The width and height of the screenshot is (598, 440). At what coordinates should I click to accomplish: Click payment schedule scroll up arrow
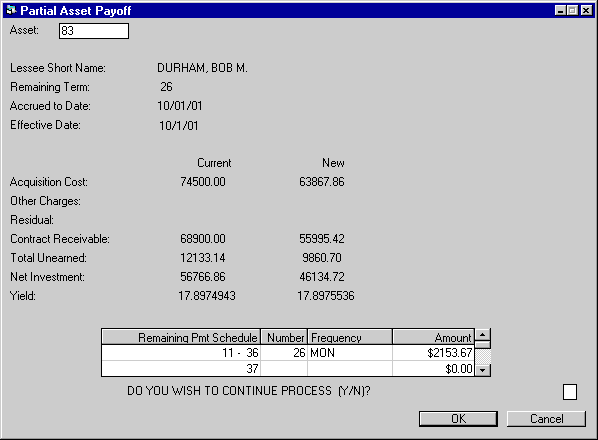[x=483, y=335]
